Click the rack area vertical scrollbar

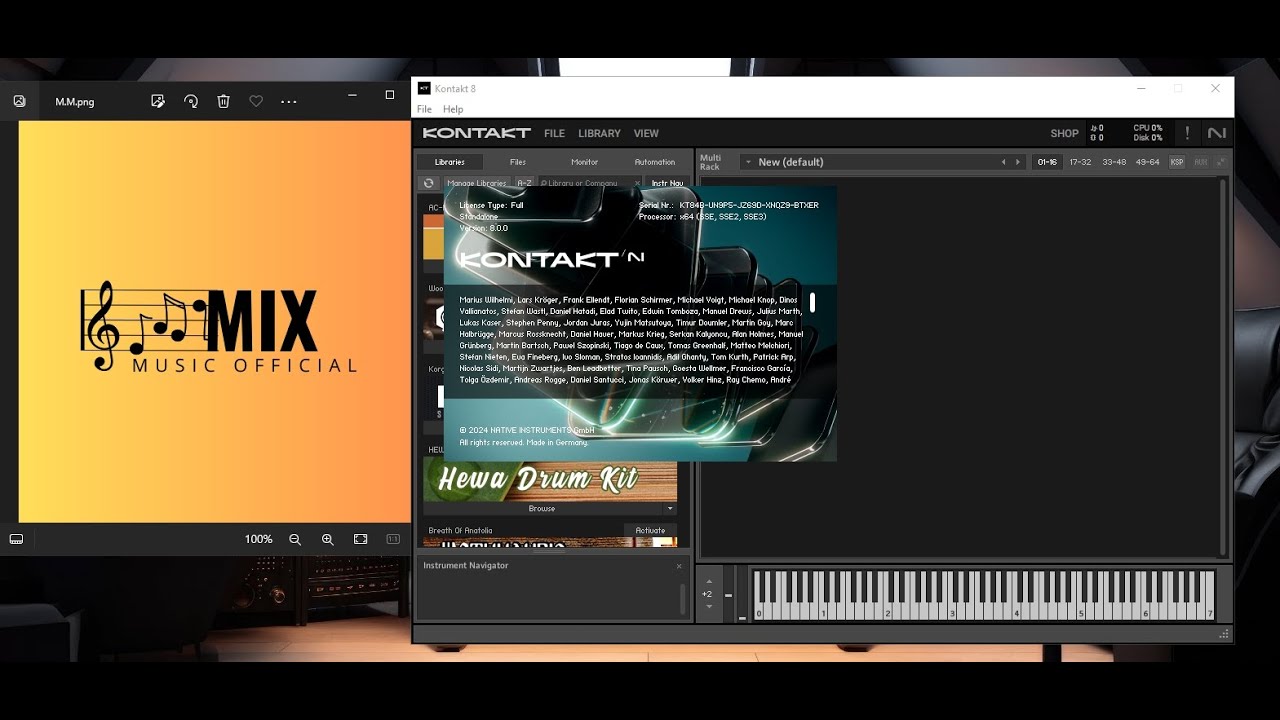click(x=1222, y=367)
